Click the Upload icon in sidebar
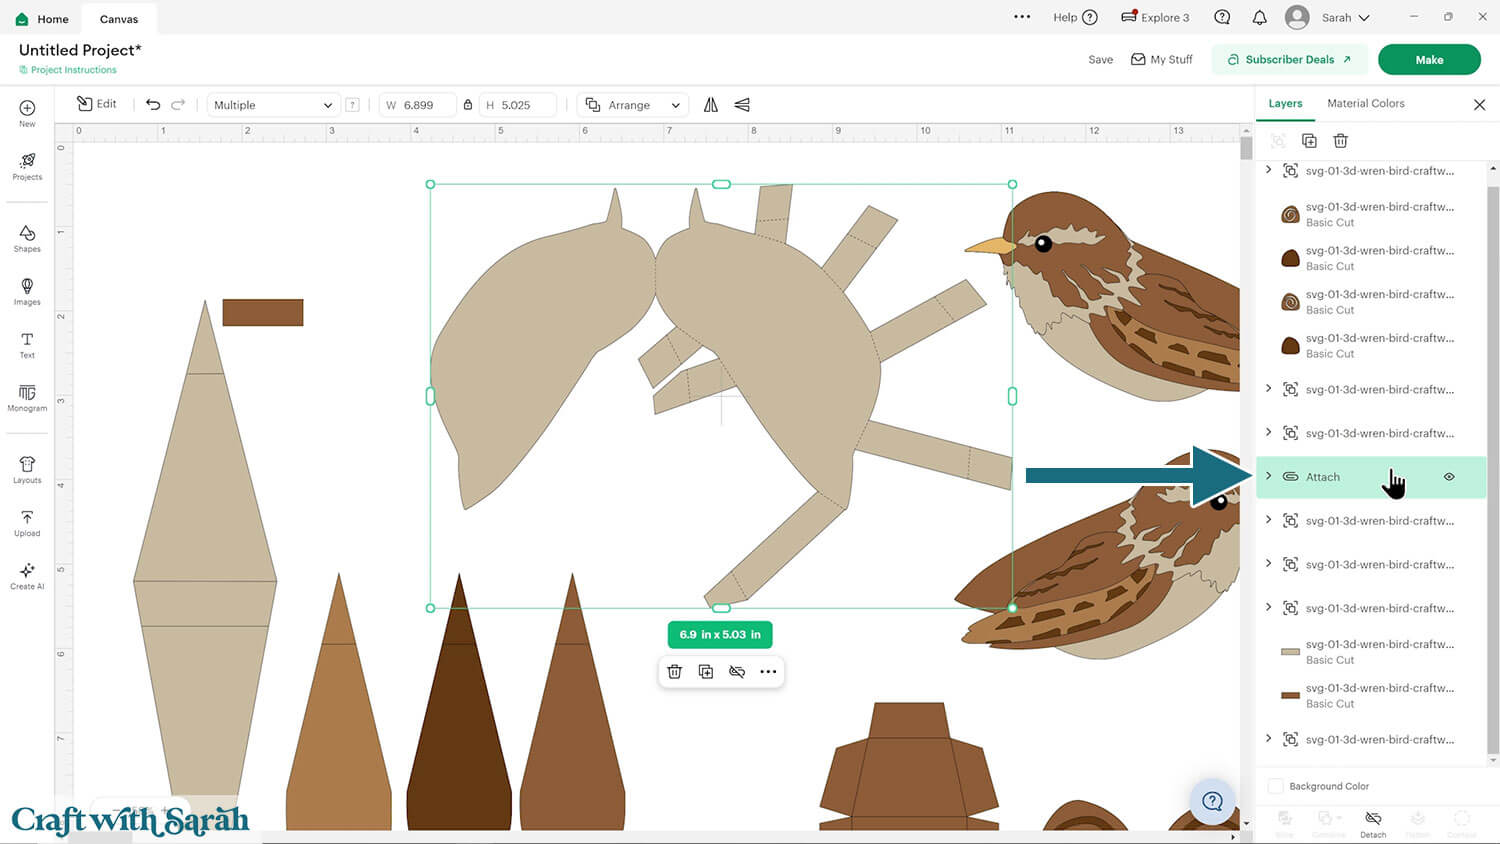This screenshot has width=1500, height=844. (x=27, y=522)
